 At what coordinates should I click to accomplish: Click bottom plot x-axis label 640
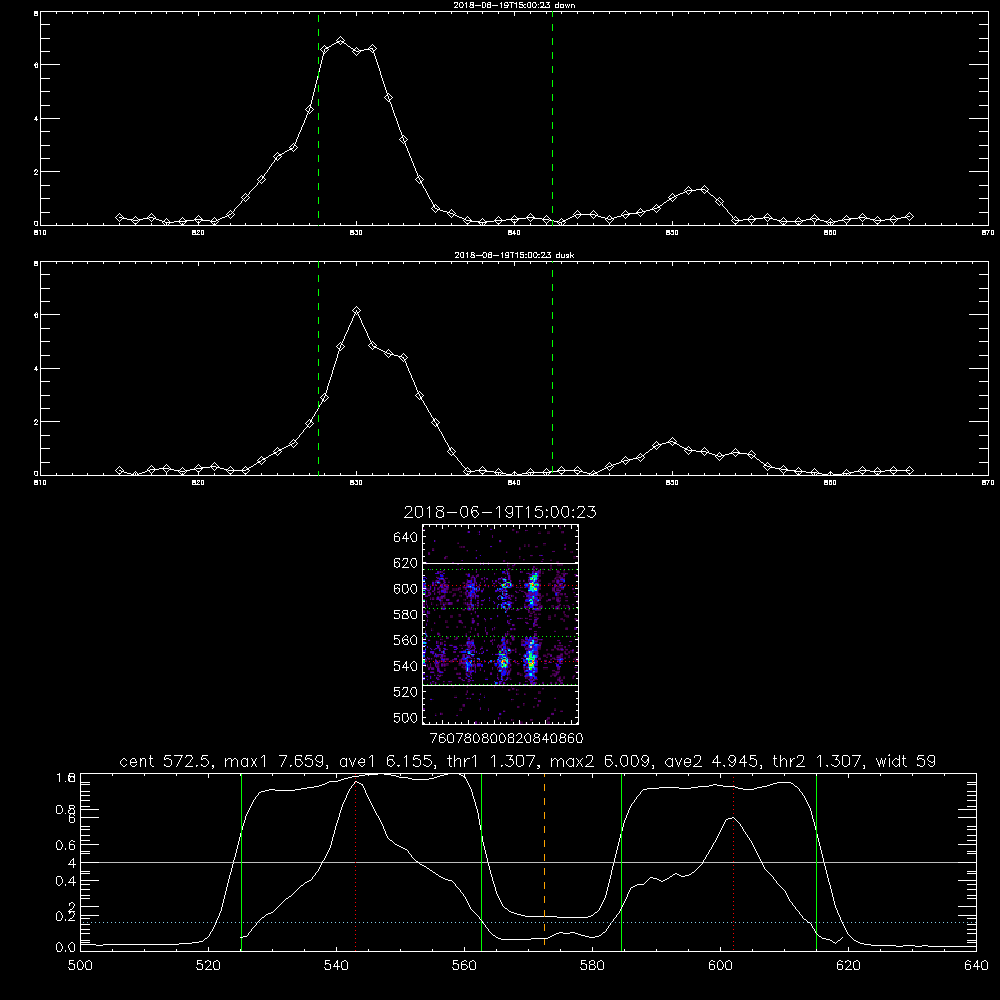[x=976, y=966]
